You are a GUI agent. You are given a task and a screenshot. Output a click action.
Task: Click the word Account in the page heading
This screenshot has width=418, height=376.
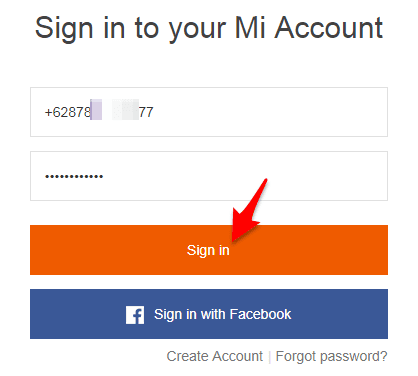[x=329, y=28]
